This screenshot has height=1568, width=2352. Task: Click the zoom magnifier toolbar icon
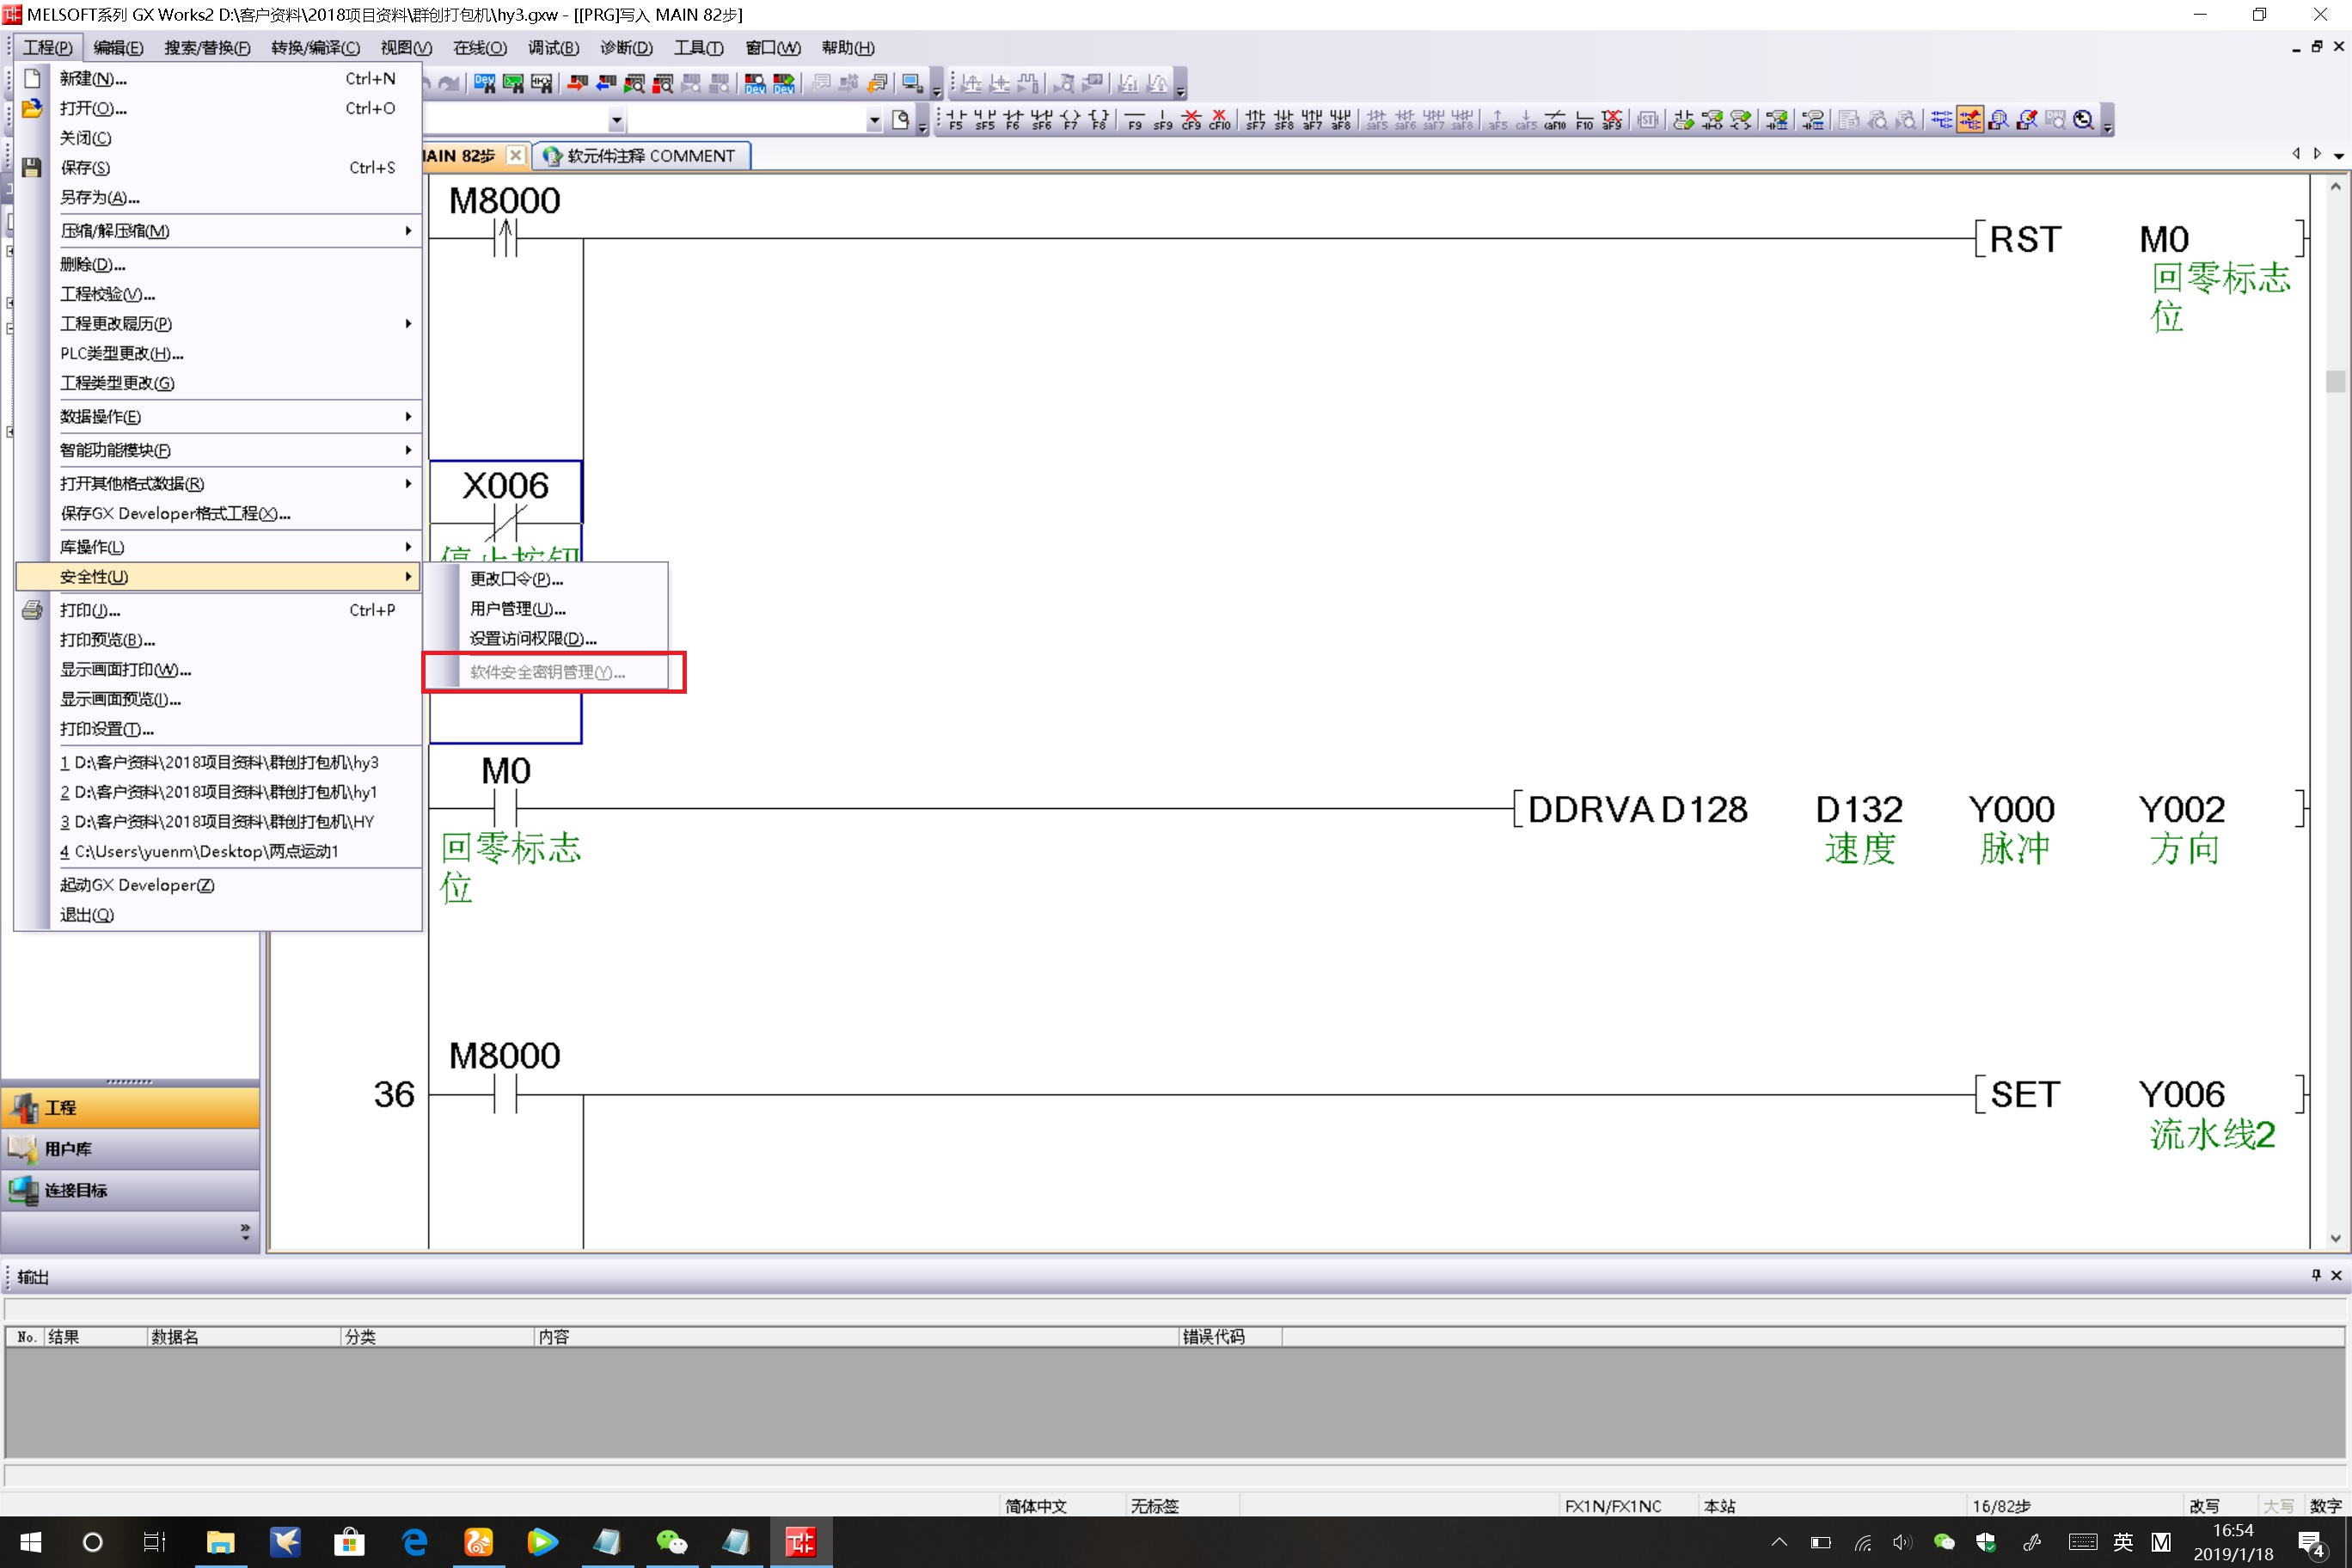tap(2083, 120)
